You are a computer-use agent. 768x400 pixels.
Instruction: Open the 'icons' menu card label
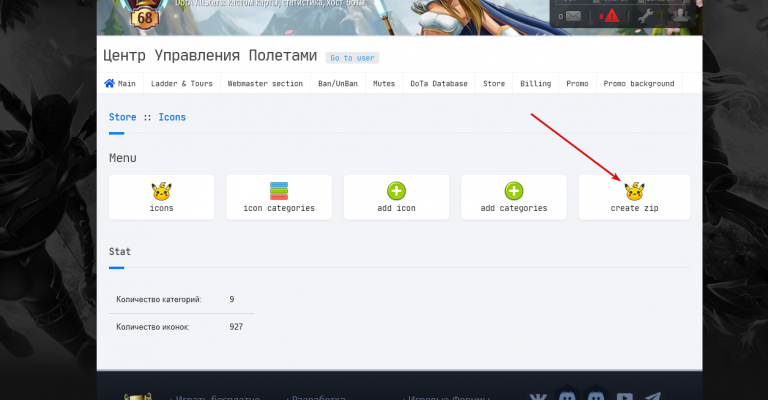161,208
